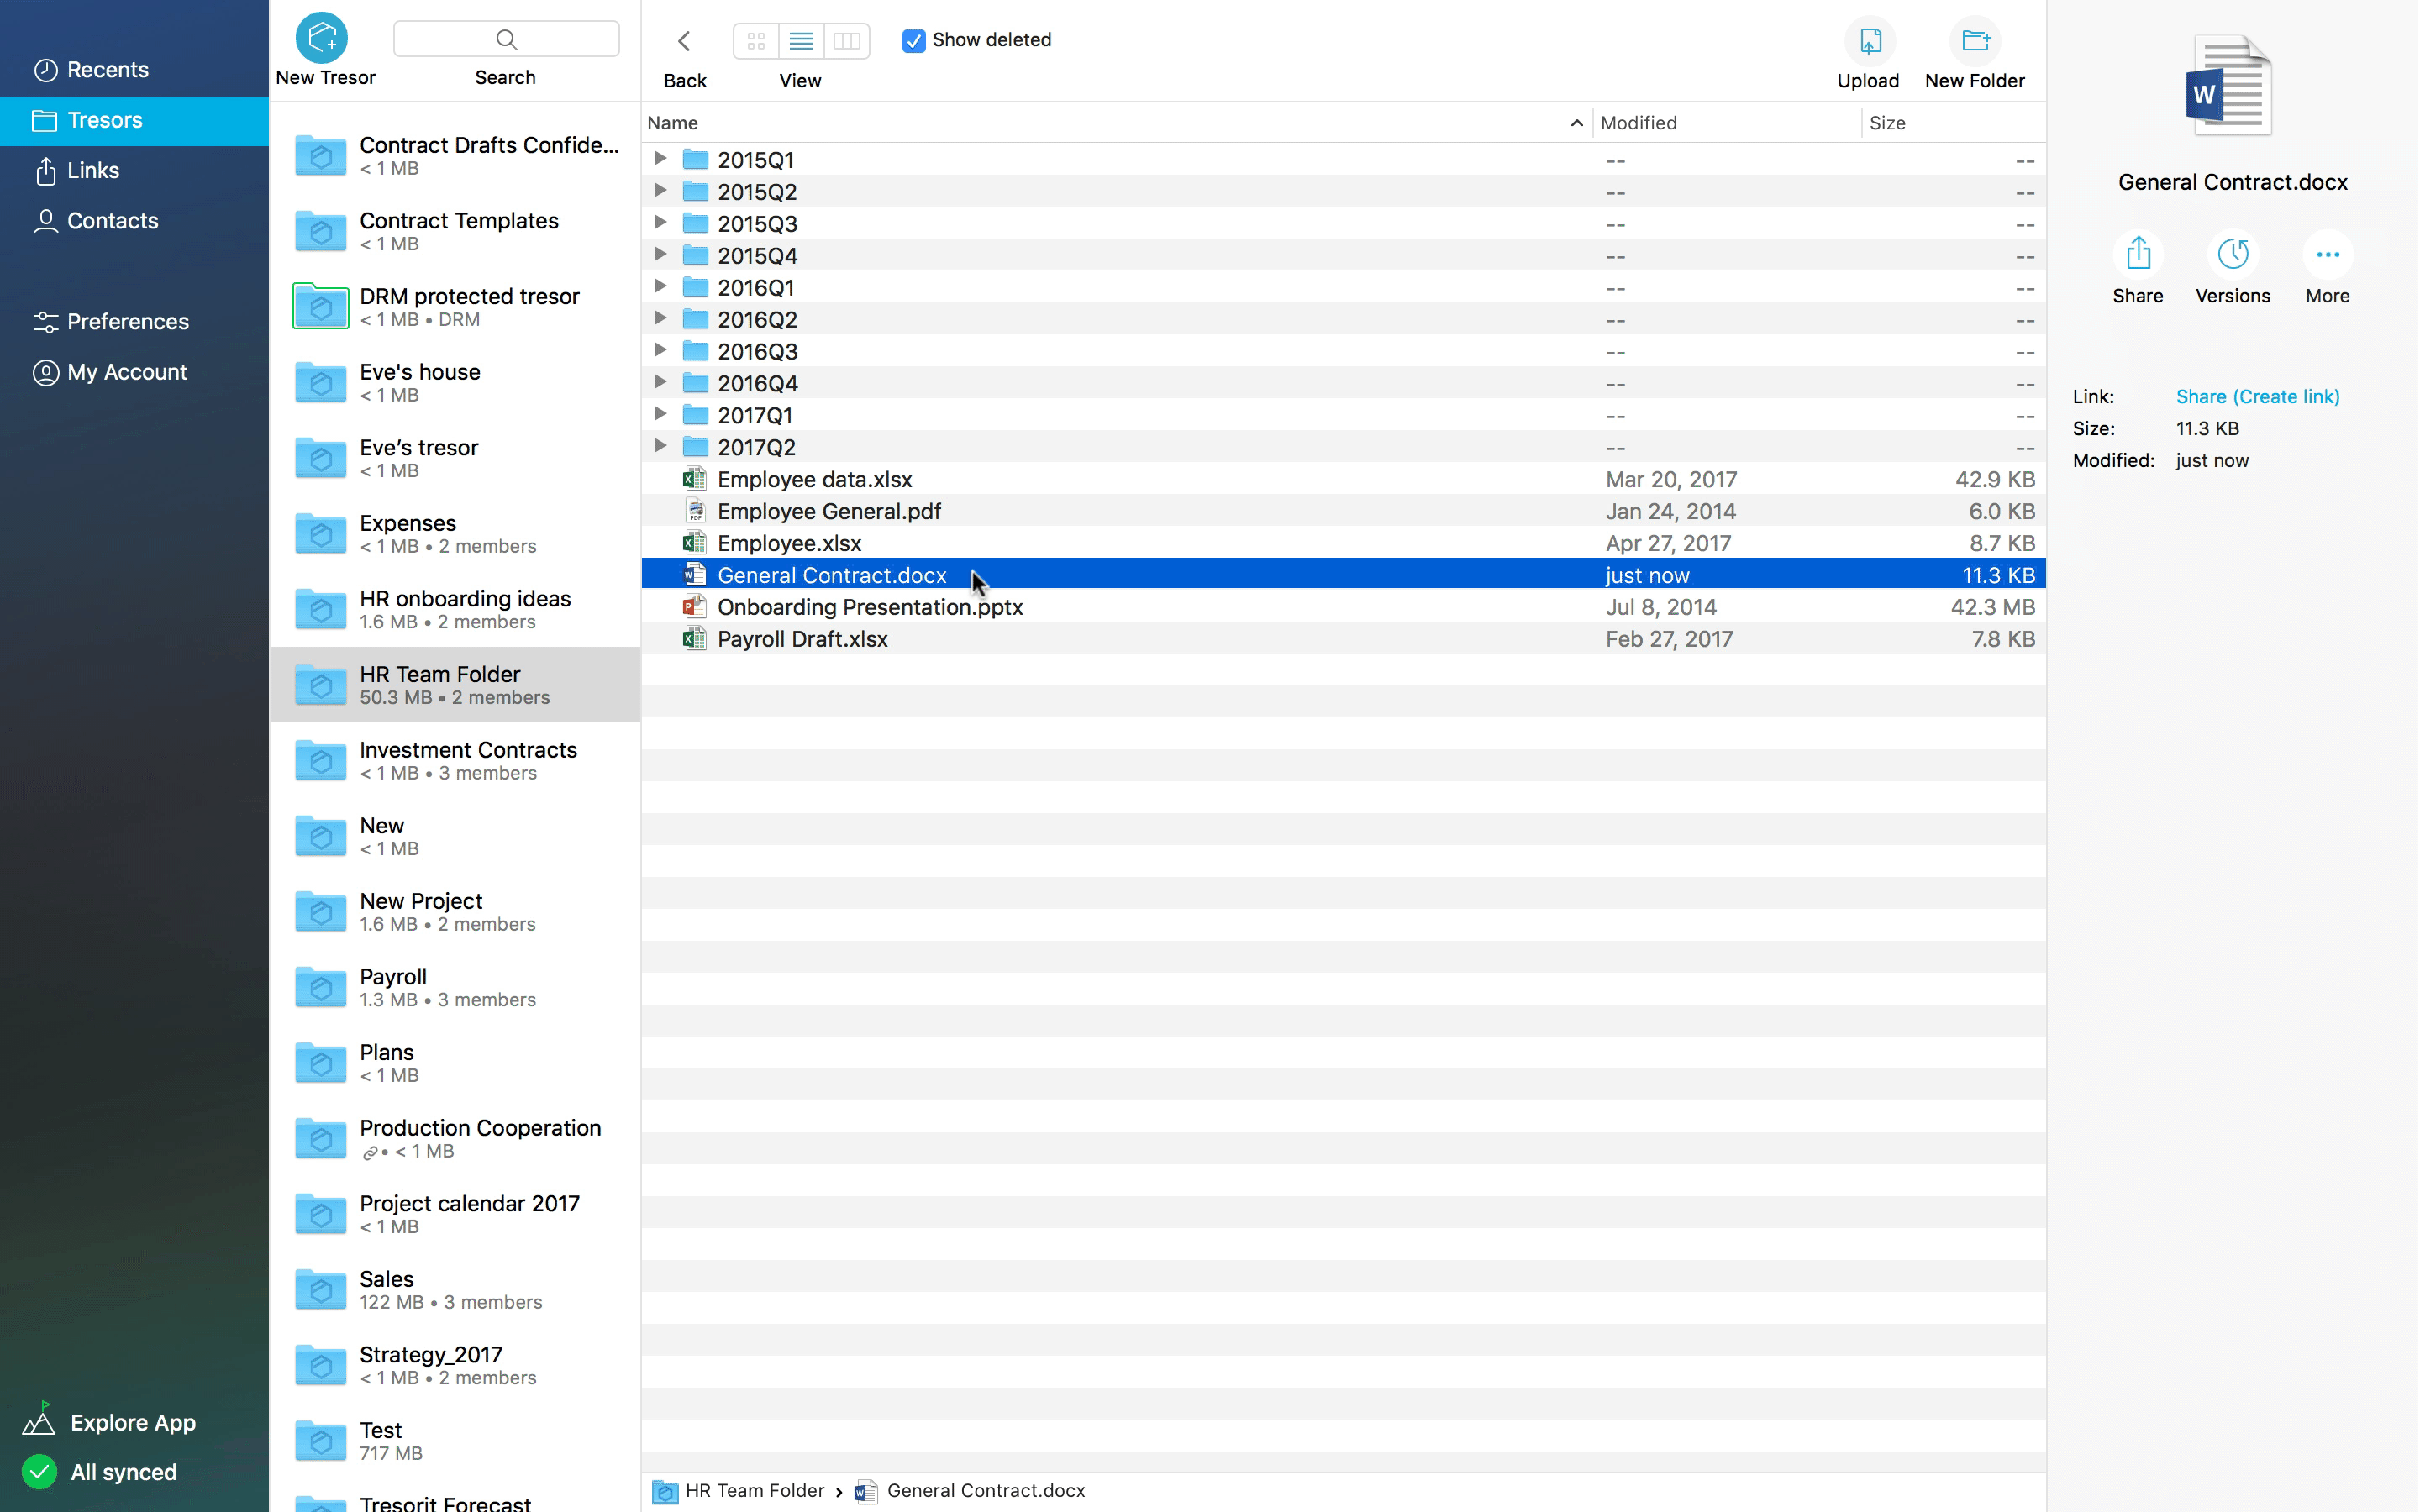
Task: Switch to icon grid view
Action: [756, 39]
